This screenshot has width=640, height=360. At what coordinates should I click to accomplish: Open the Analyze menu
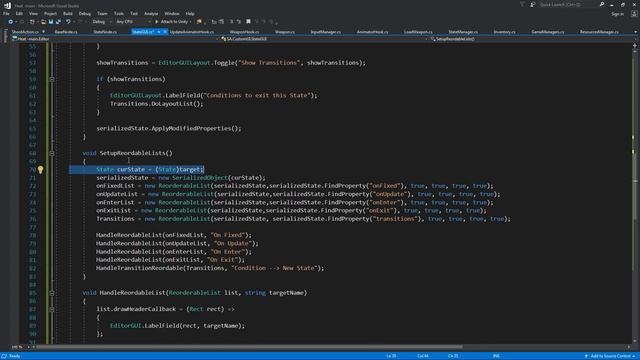pos(151,13)
